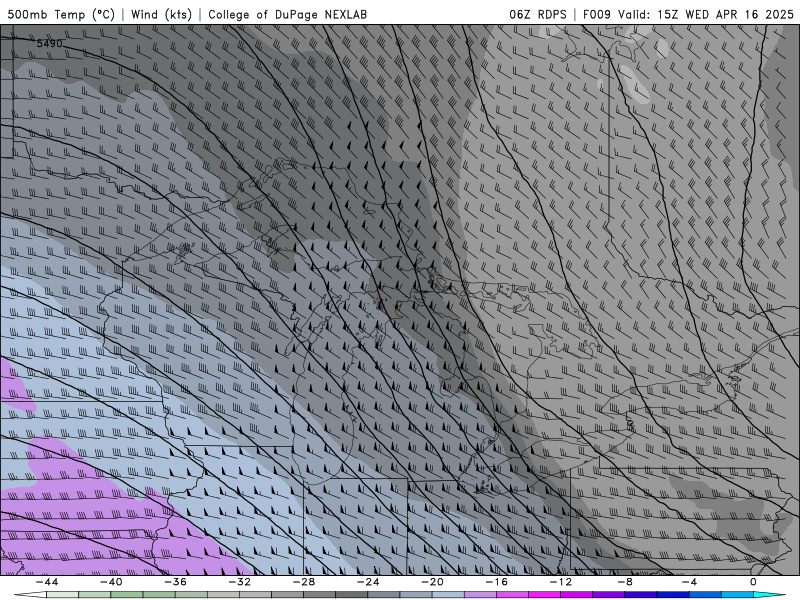
Task: Click the -16 colorbar tick label
Action: point(496,582)
